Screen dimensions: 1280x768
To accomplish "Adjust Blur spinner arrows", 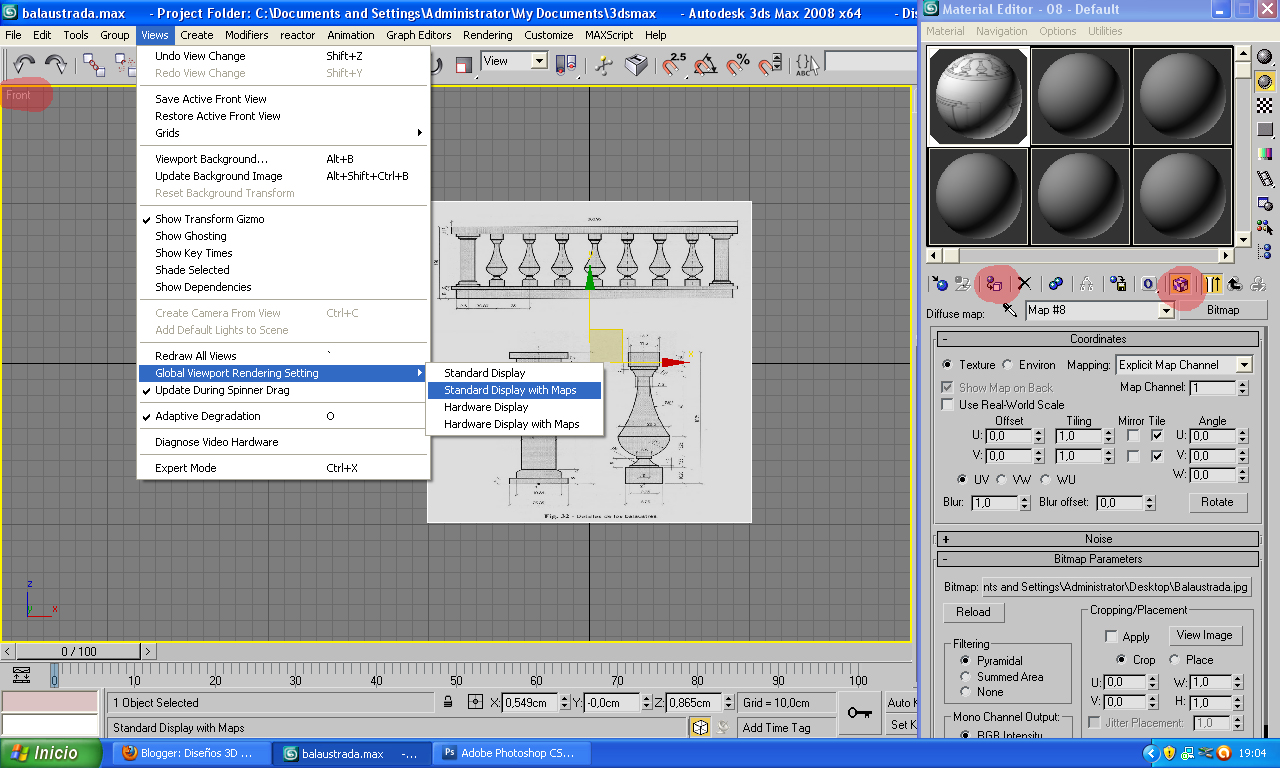I will coord(1025,503).
